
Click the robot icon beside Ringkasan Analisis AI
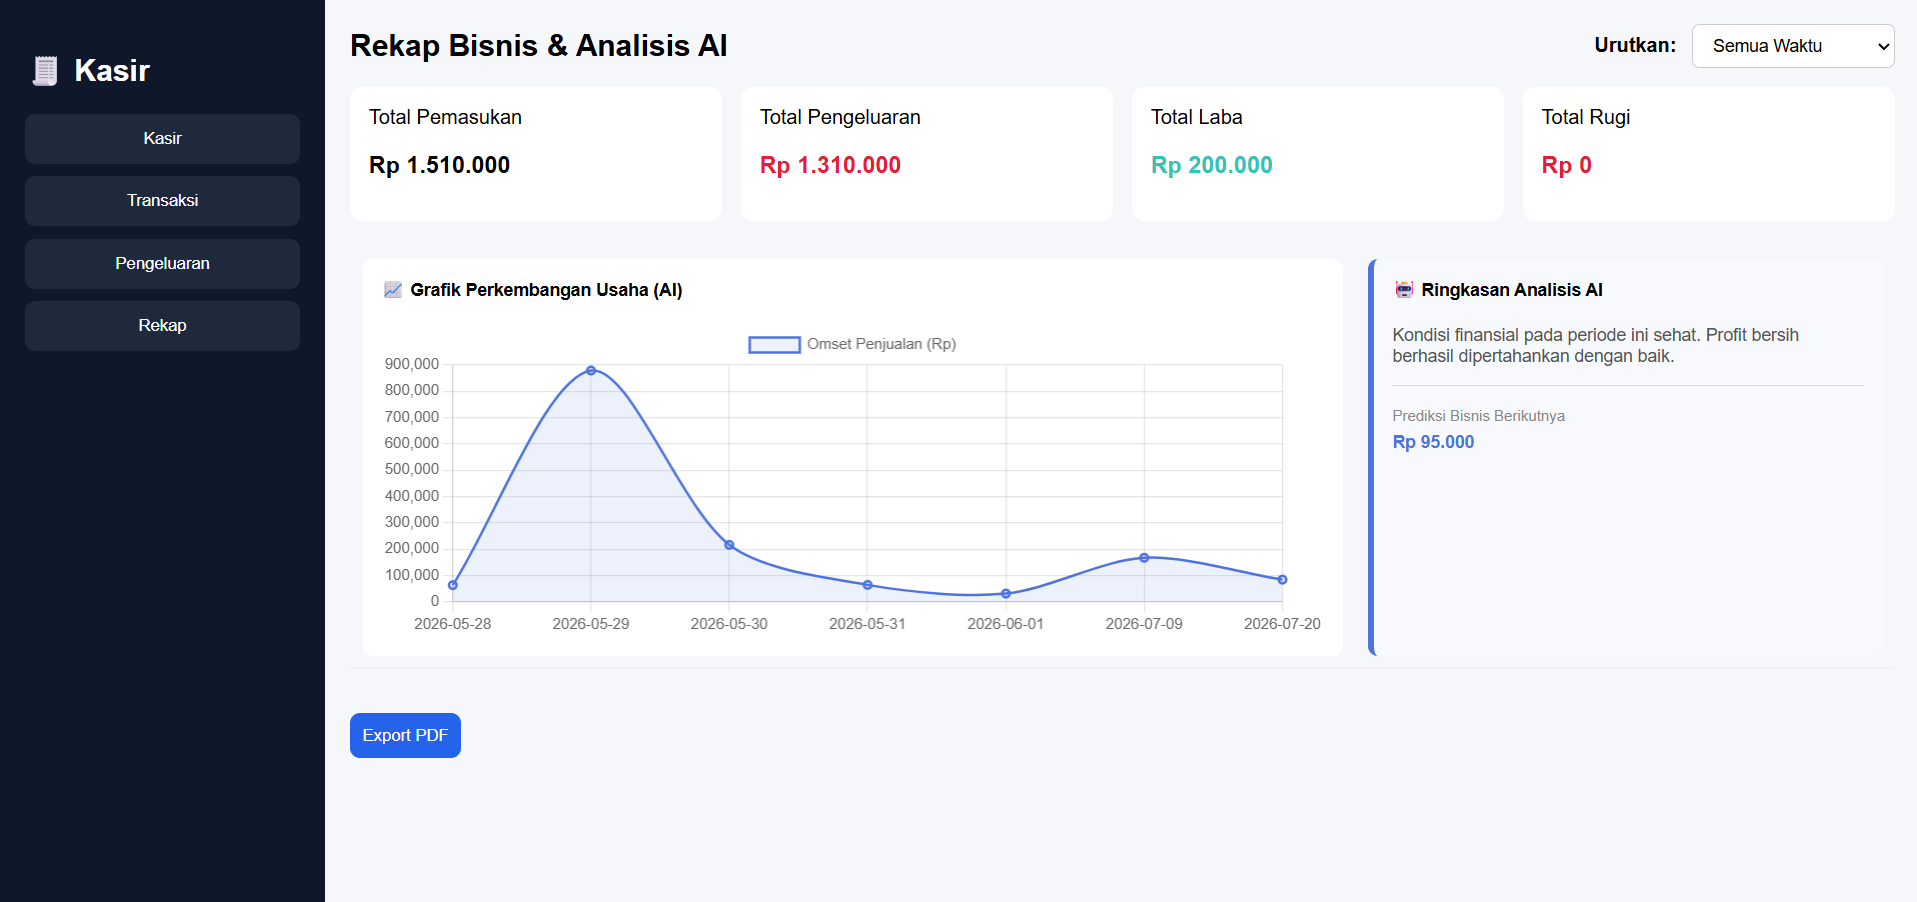1404,290
